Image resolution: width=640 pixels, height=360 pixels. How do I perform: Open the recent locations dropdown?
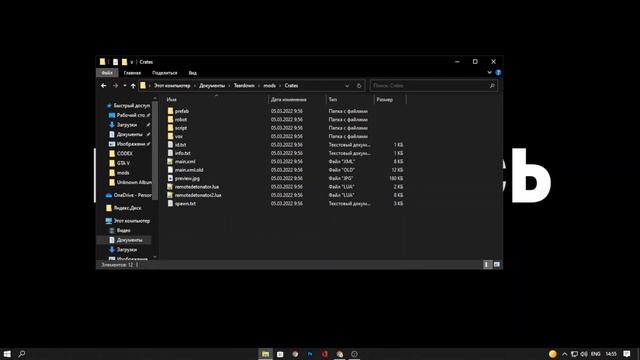[124, 86]
